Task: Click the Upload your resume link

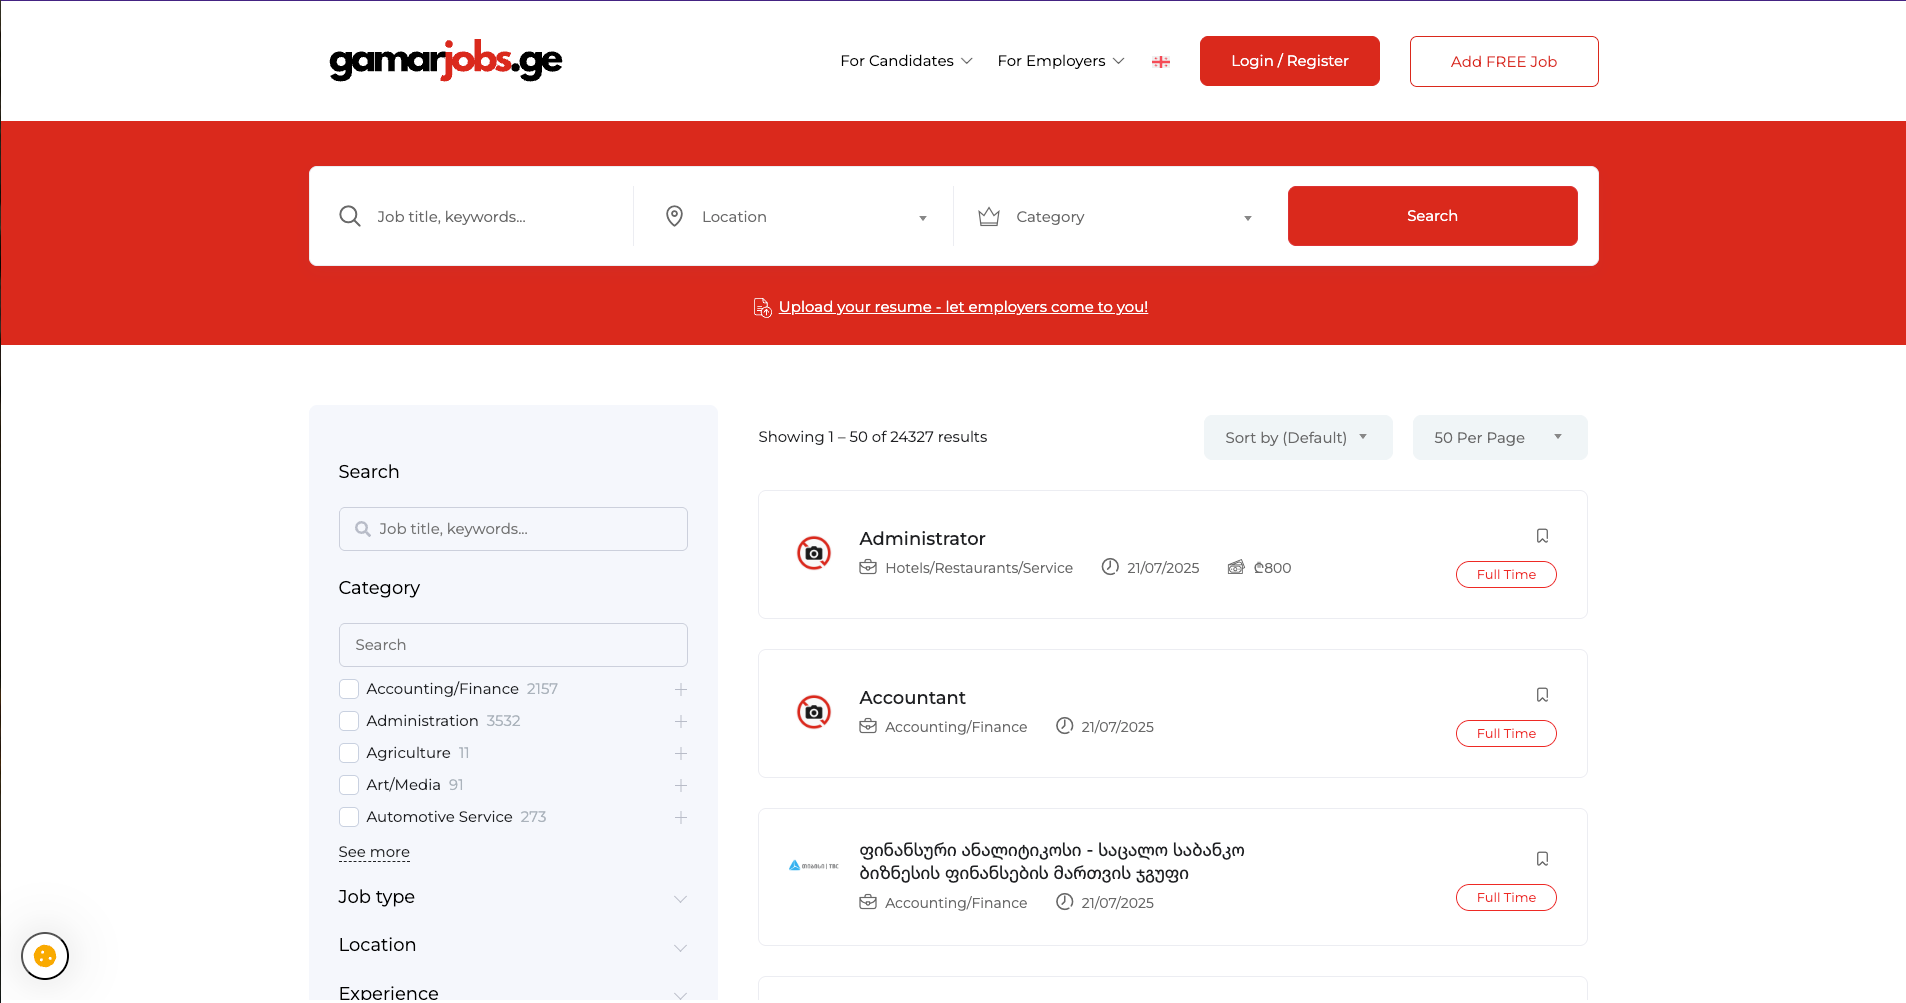Action: pos(962,307)
